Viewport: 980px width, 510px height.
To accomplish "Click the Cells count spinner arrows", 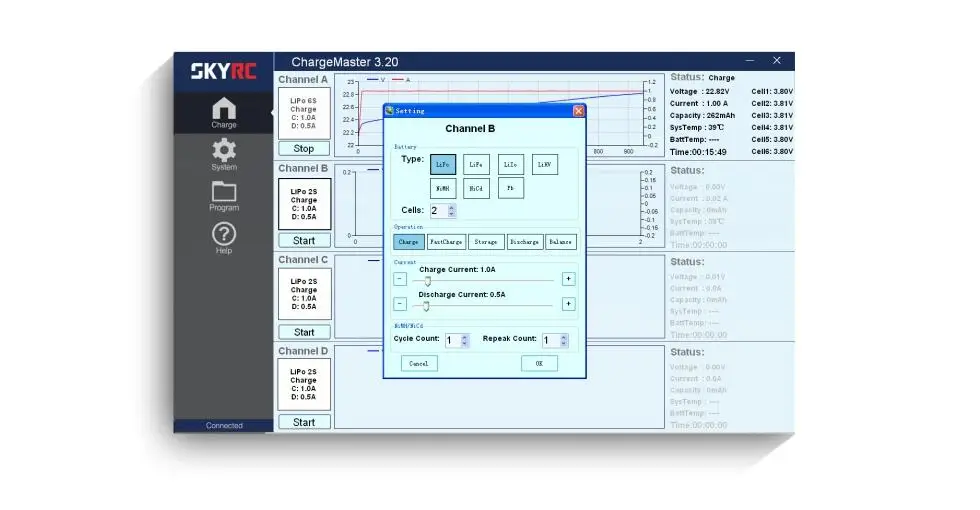I will point(451,211).
